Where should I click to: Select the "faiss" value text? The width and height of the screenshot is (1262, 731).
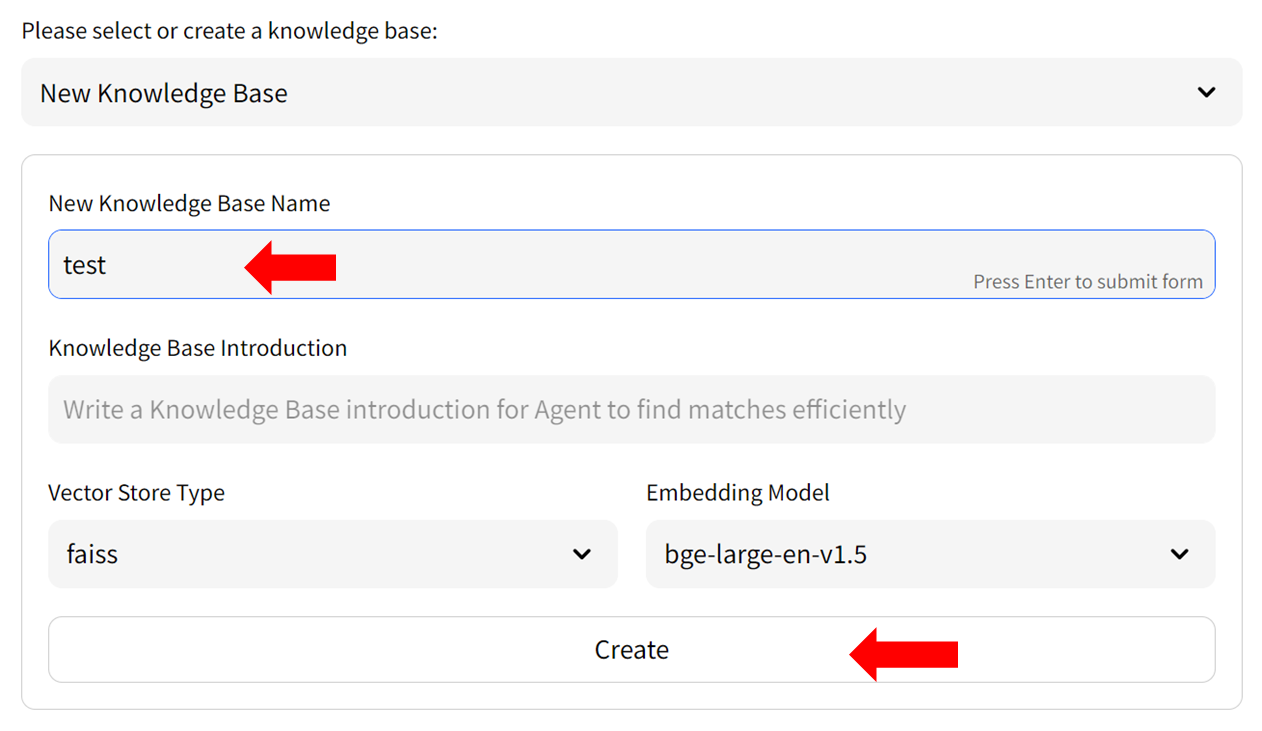coord(92,554)
